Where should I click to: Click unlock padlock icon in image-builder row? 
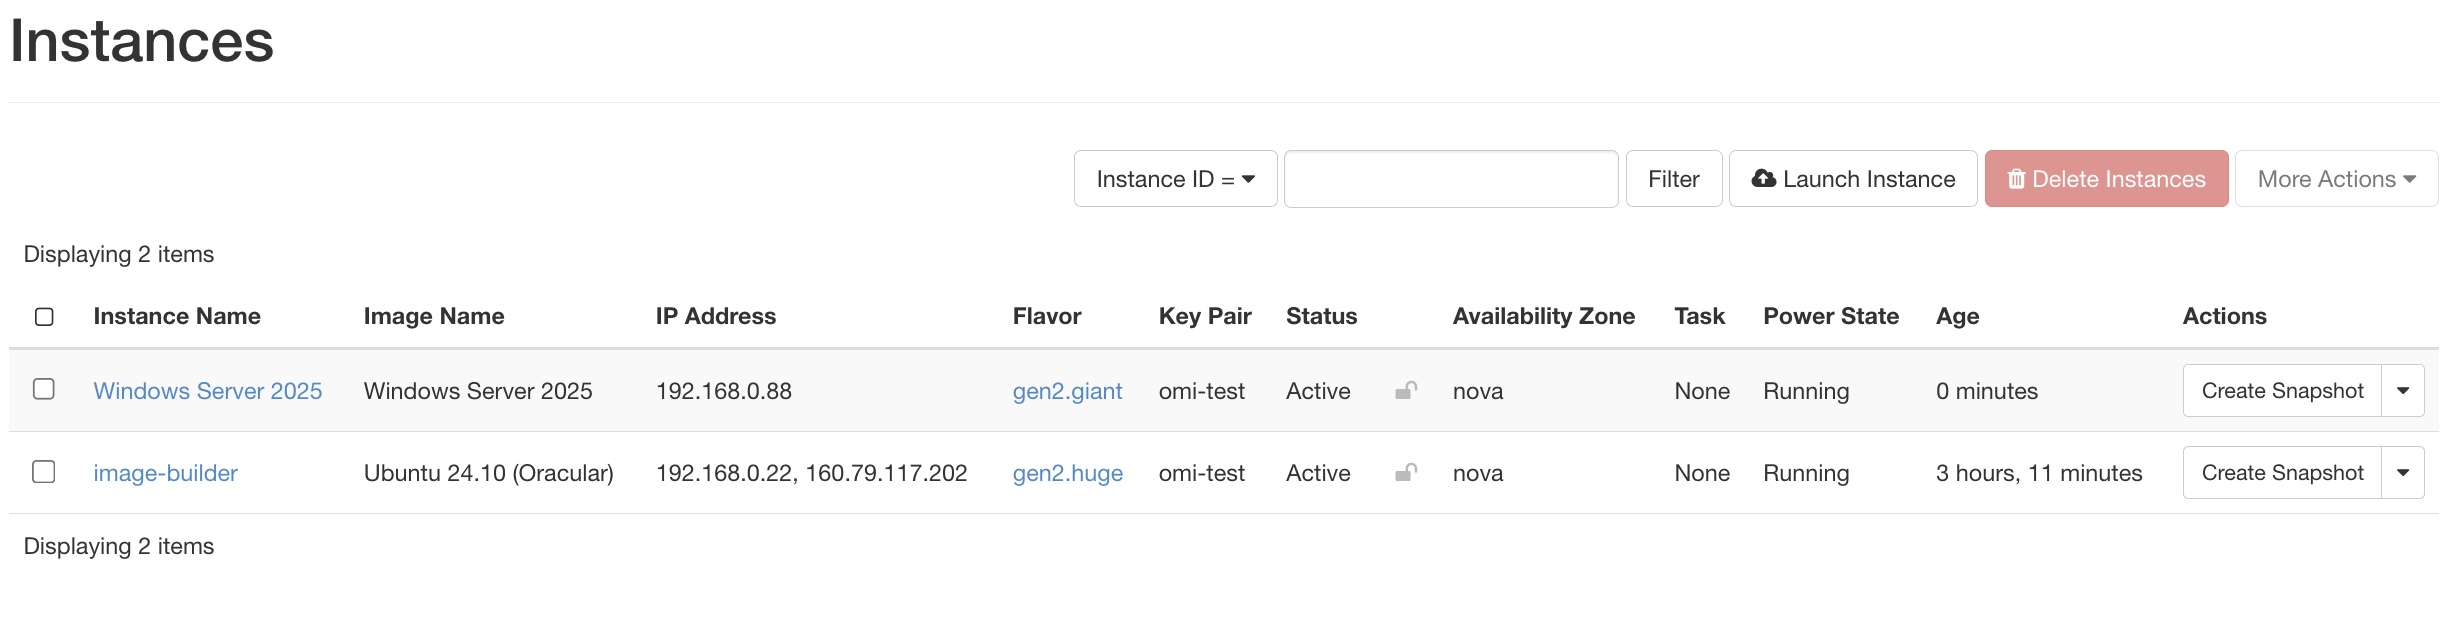coord(1406,473)
